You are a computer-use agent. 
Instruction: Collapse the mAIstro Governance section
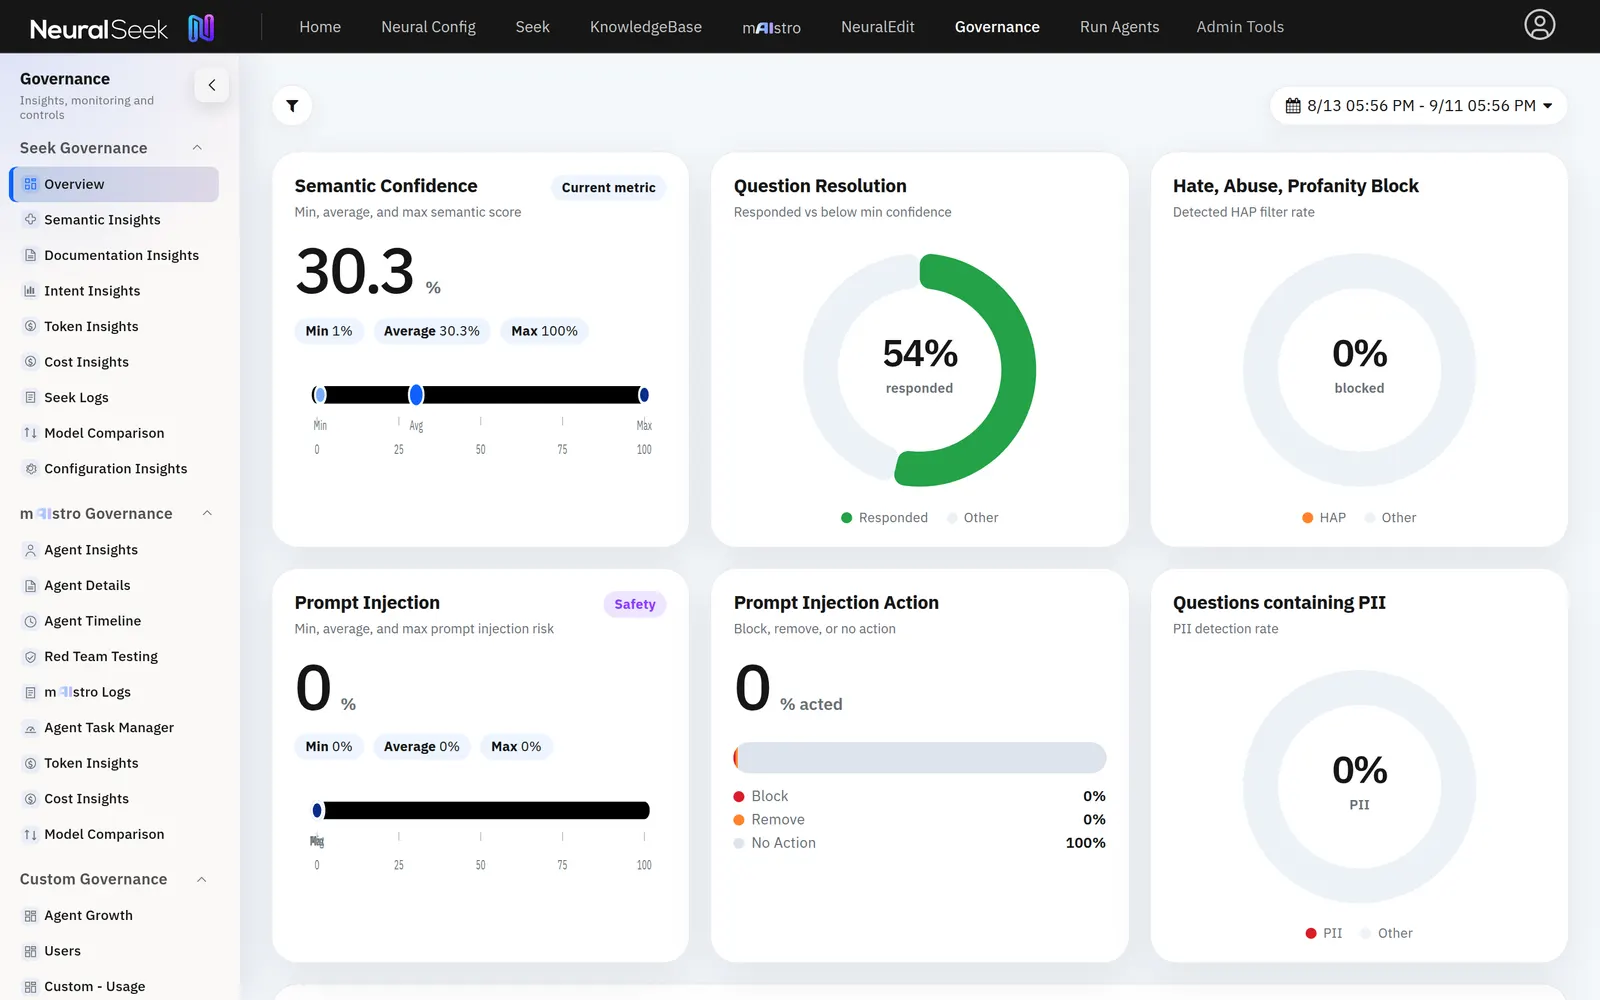207,514
